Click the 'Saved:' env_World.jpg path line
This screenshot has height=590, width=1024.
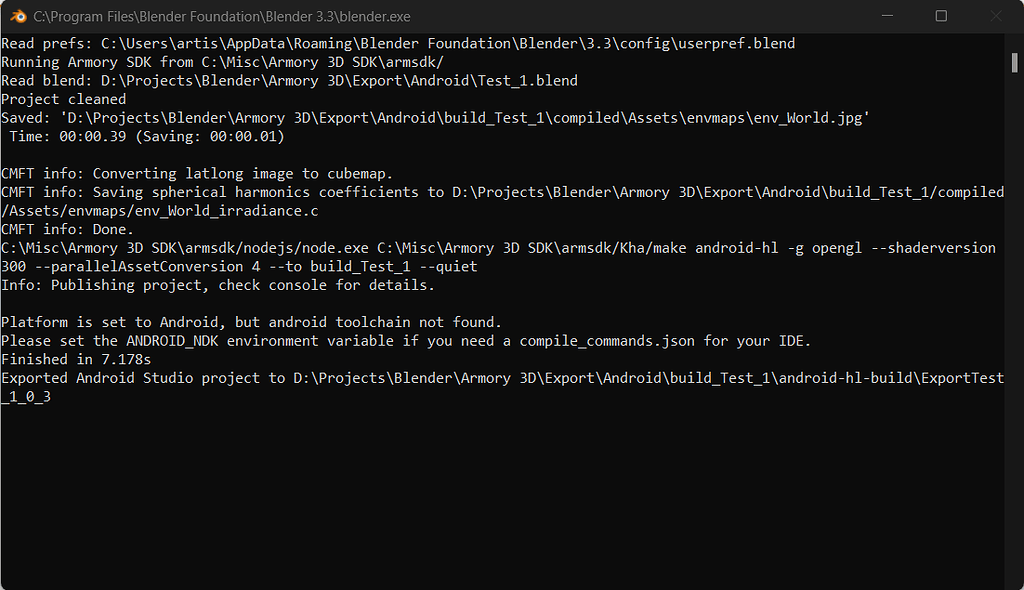pyautogui.click(x=436, y=118)
